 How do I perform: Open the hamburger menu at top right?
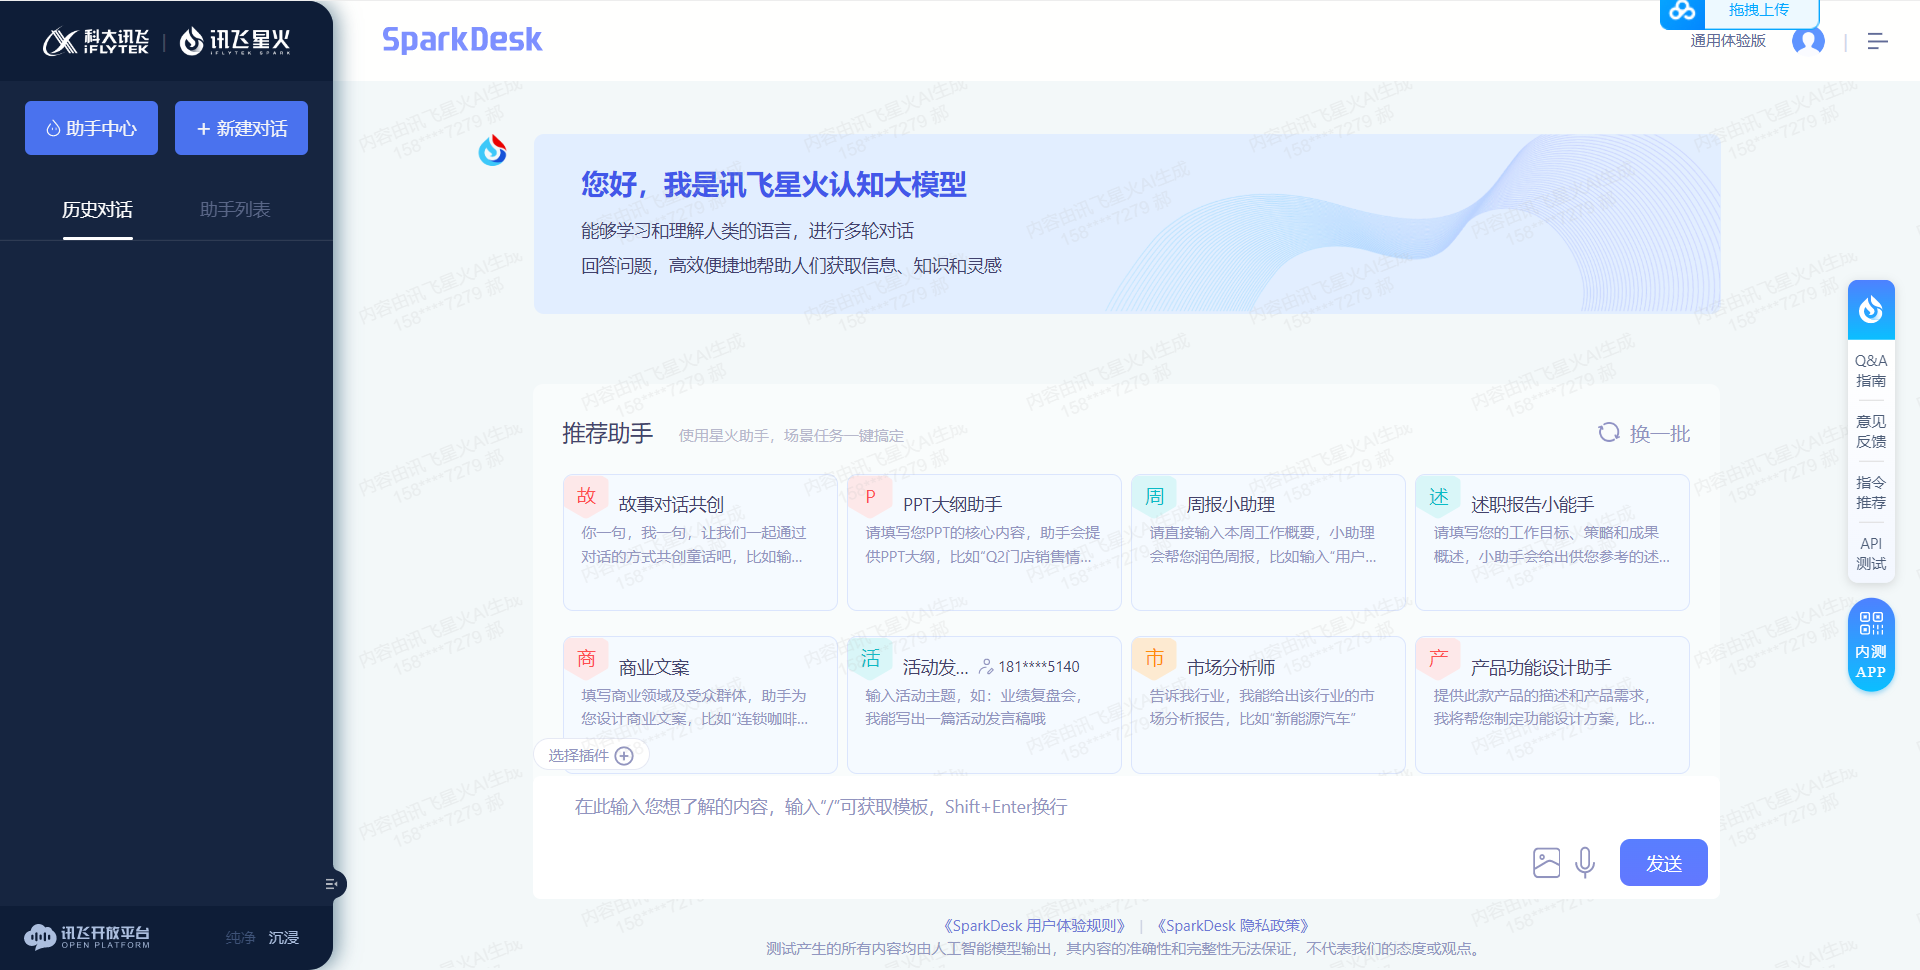point(1877,41)
